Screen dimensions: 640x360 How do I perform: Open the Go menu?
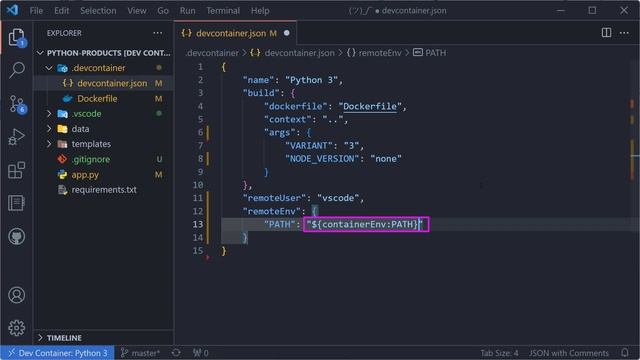click(x=163, y=11)
